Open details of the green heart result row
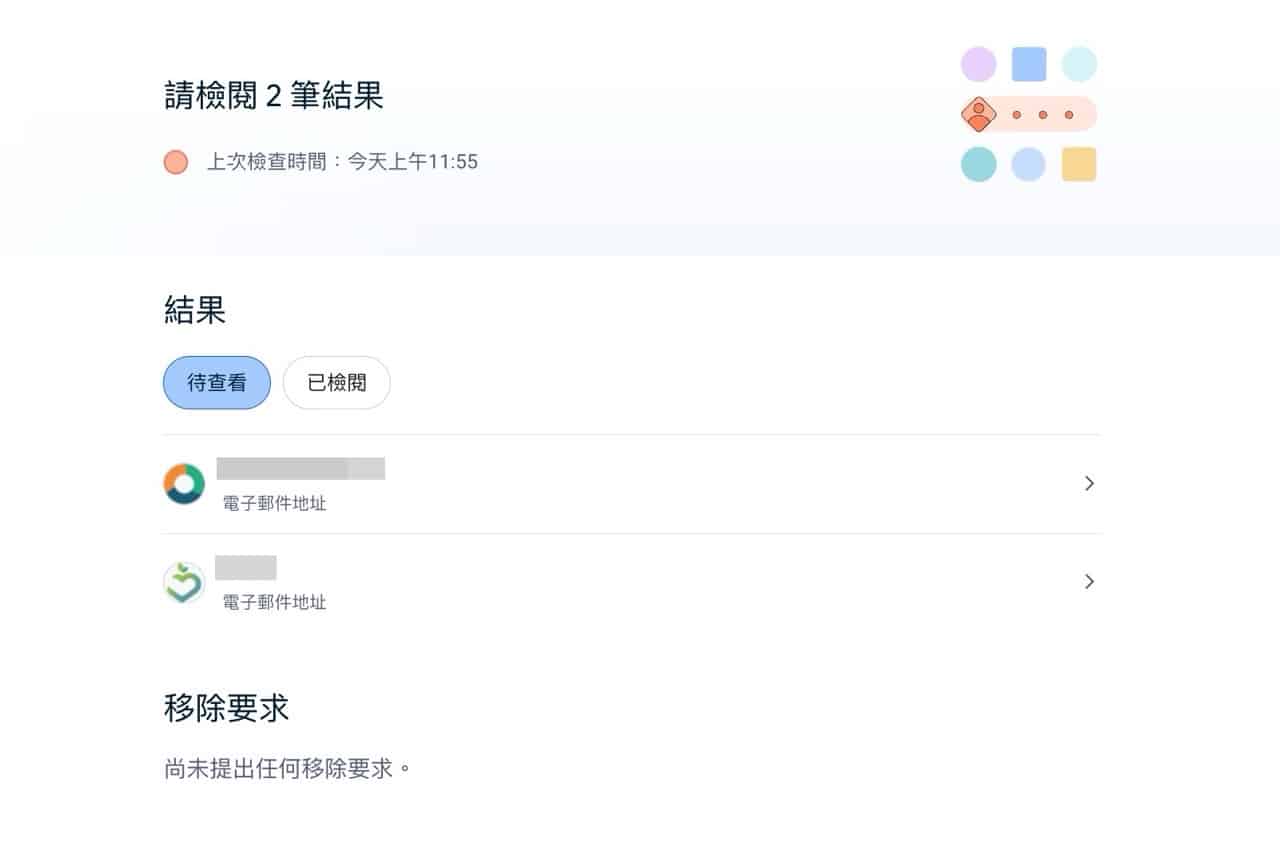The height and width of the screenshot is (862, 1280). tap(630, 582)
